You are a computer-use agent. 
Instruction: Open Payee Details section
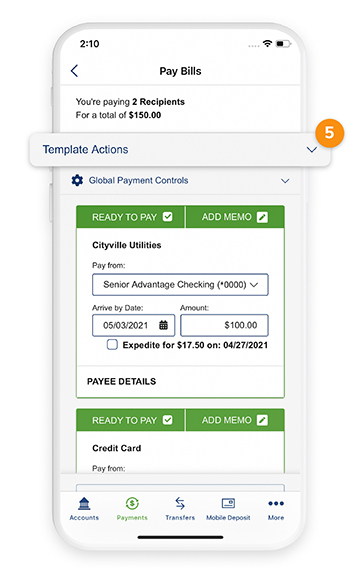point(122,381)
